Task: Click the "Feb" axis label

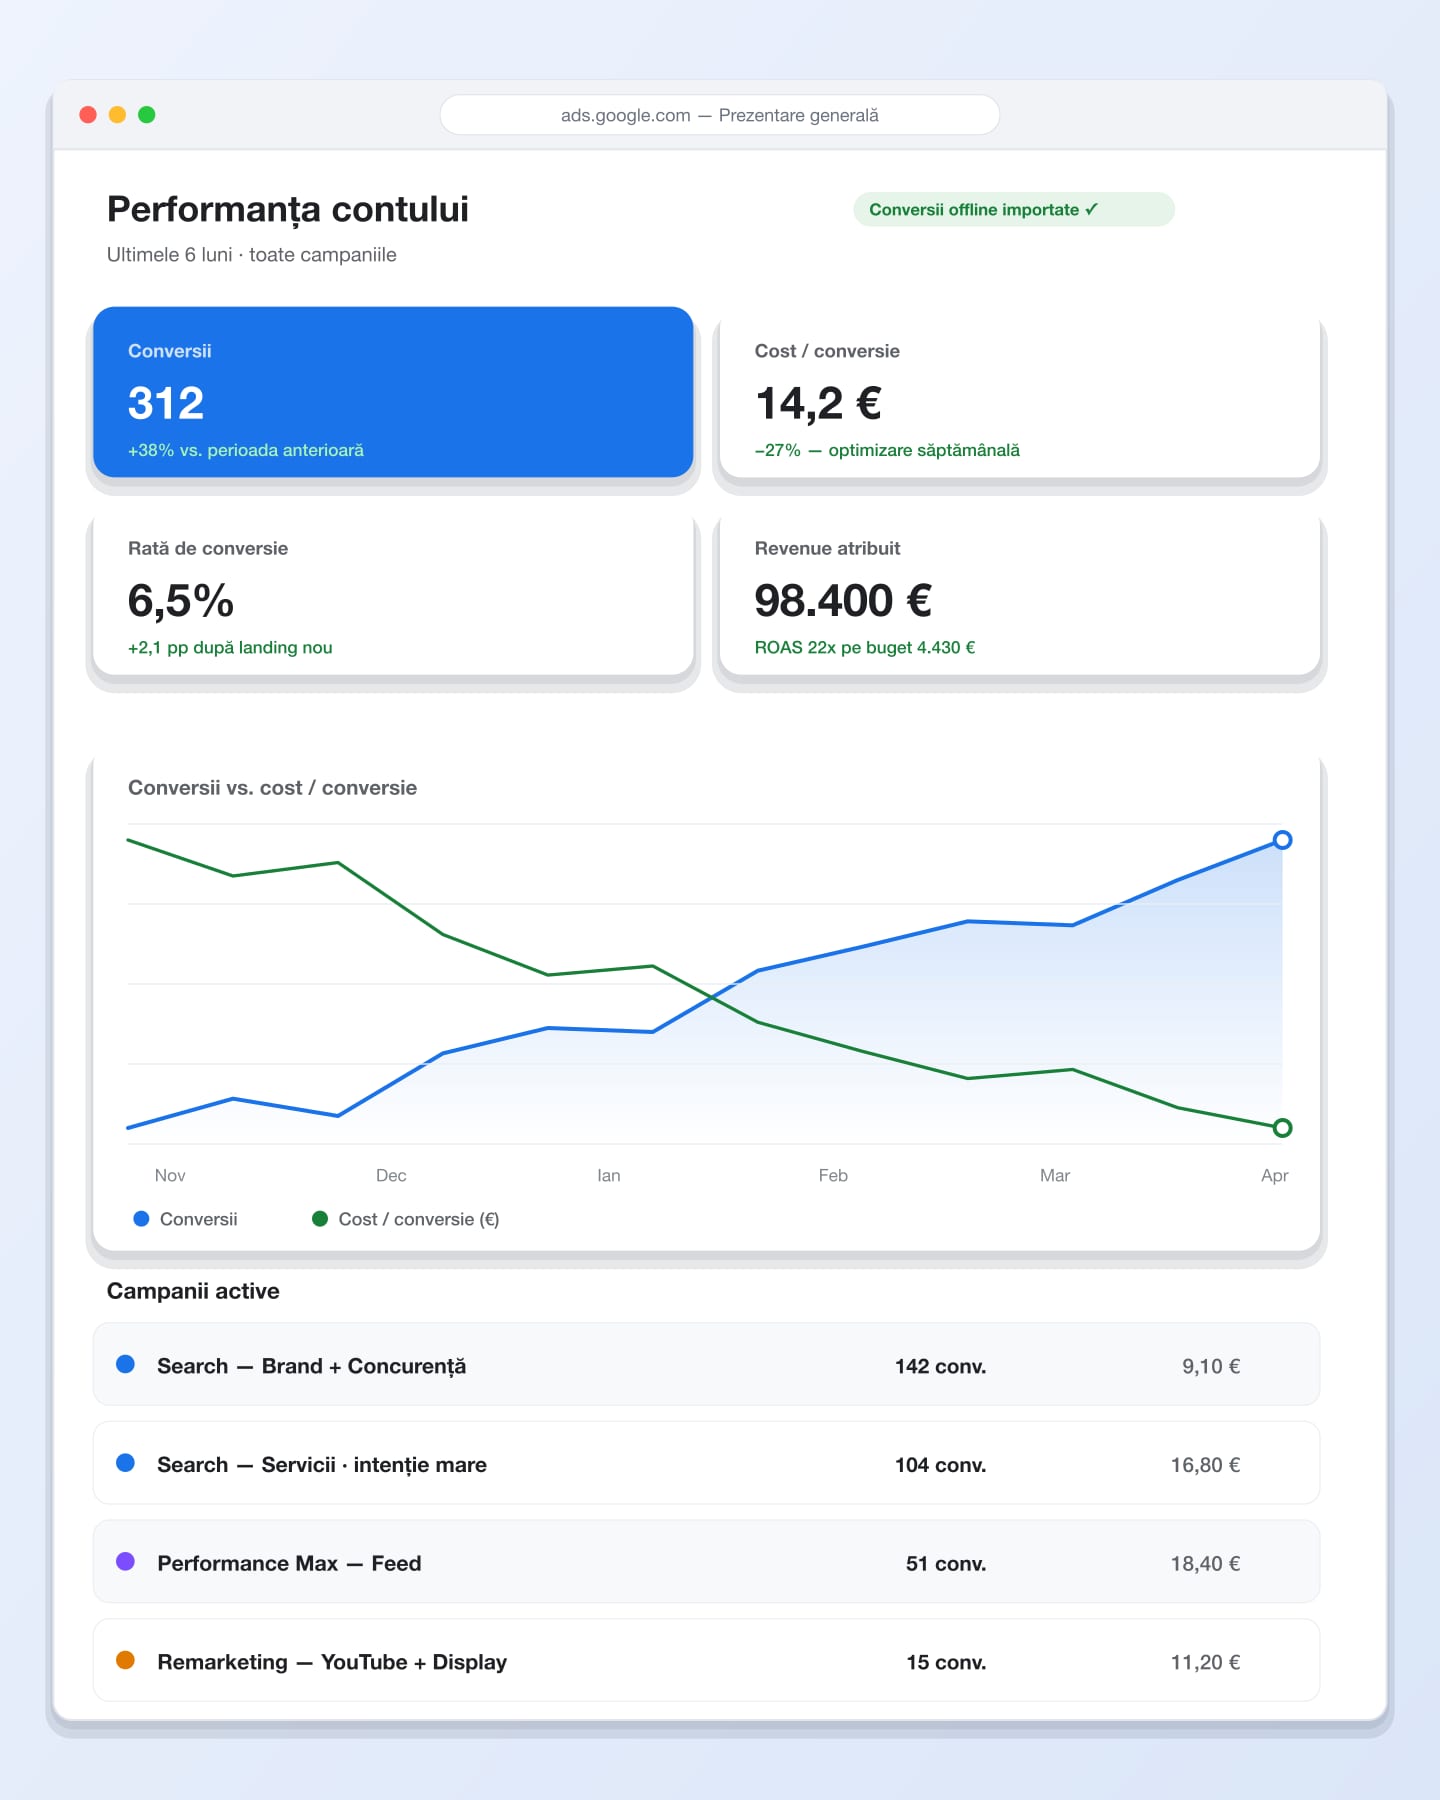Action: 833,1176
